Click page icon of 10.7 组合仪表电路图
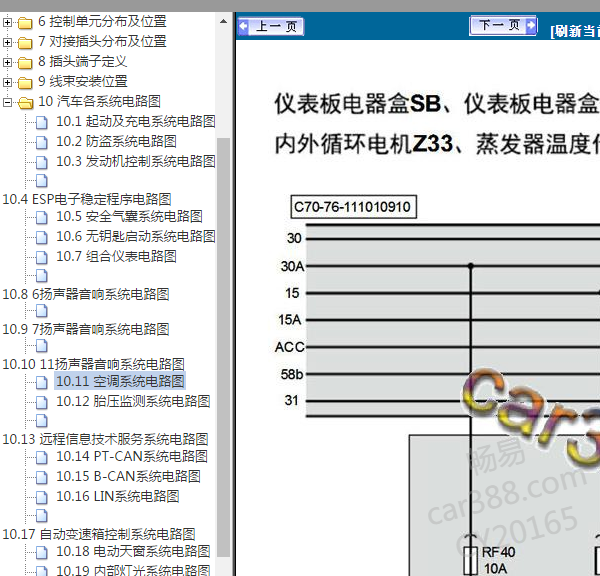 [42, 257]
